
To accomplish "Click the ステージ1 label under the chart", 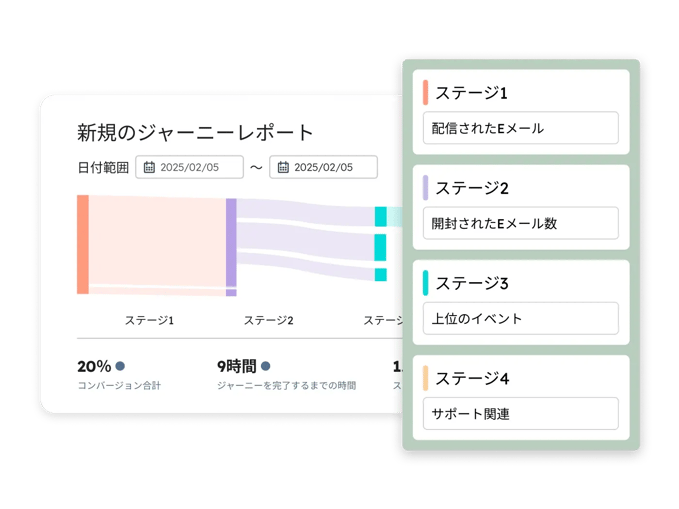I will coord(149,321).
